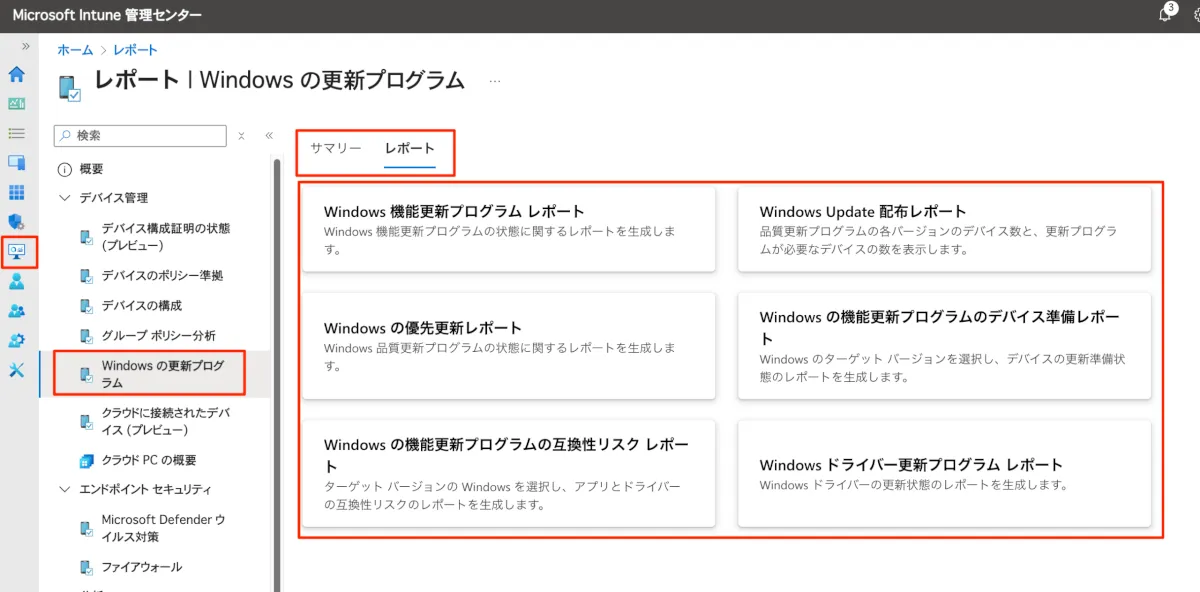Open Windows ドライバー更新プログラム レポート card
Image resolution: width=1200 pixels, height=592 pixels.
tap(944, 473)
